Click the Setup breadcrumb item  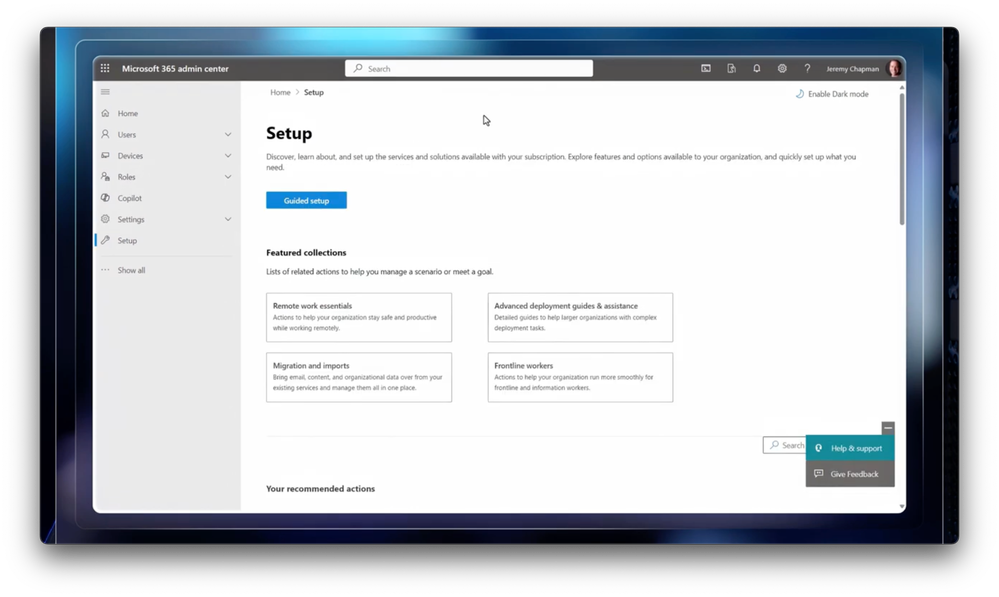(313, 92)
